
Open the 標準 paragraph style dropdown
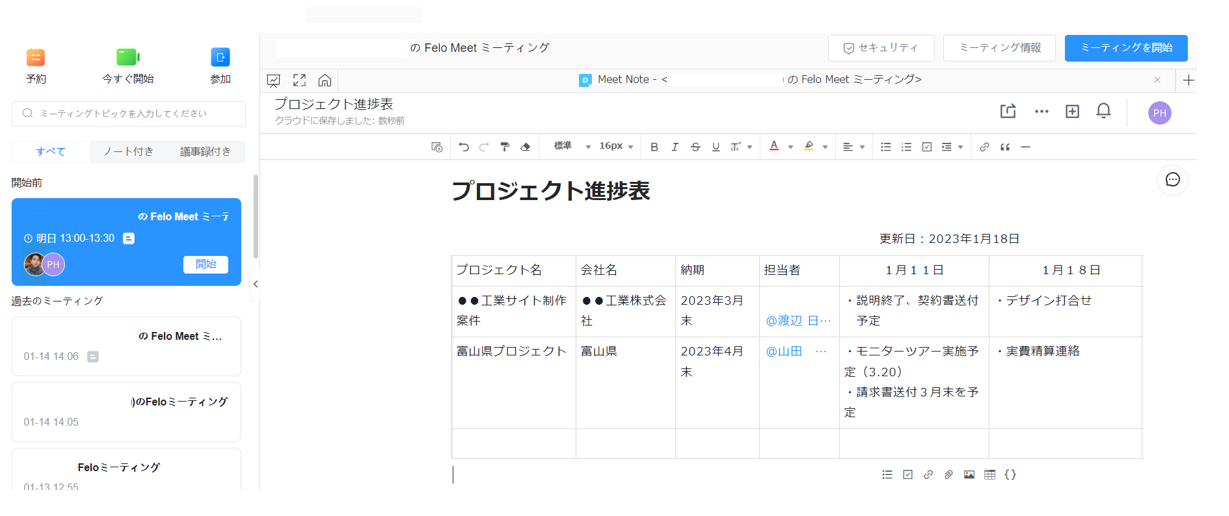click(x=571, y=147)
